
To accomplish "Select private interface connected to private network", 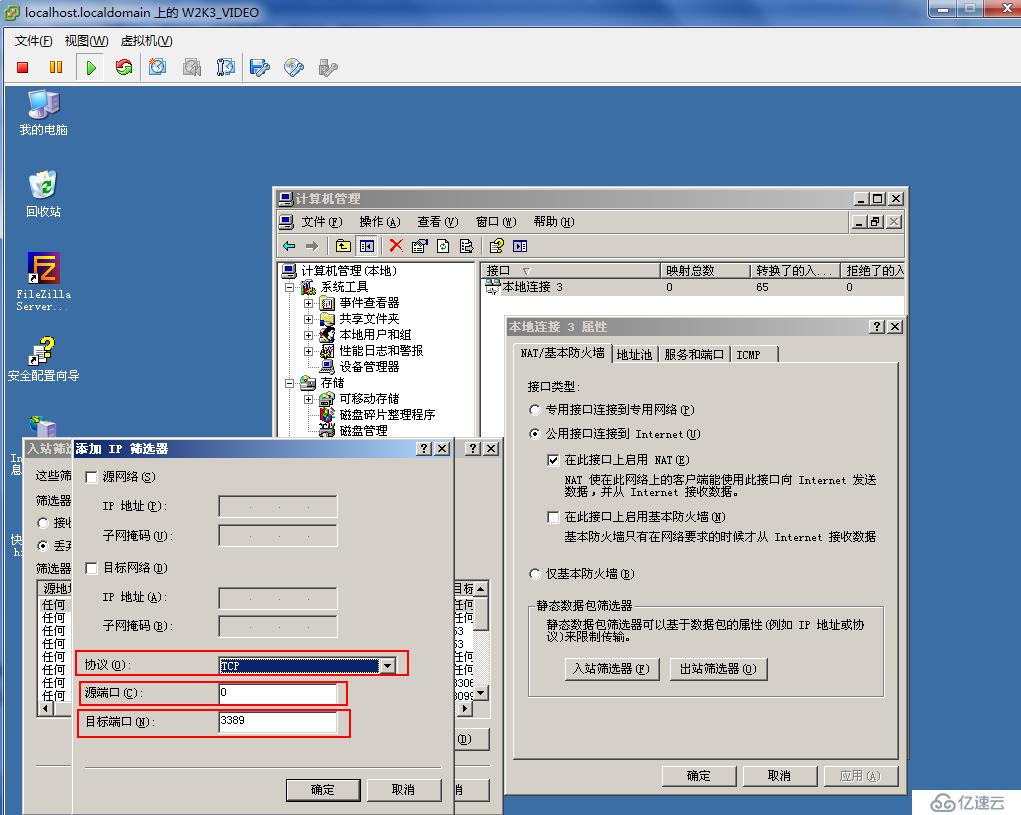I will pos(535,410).
